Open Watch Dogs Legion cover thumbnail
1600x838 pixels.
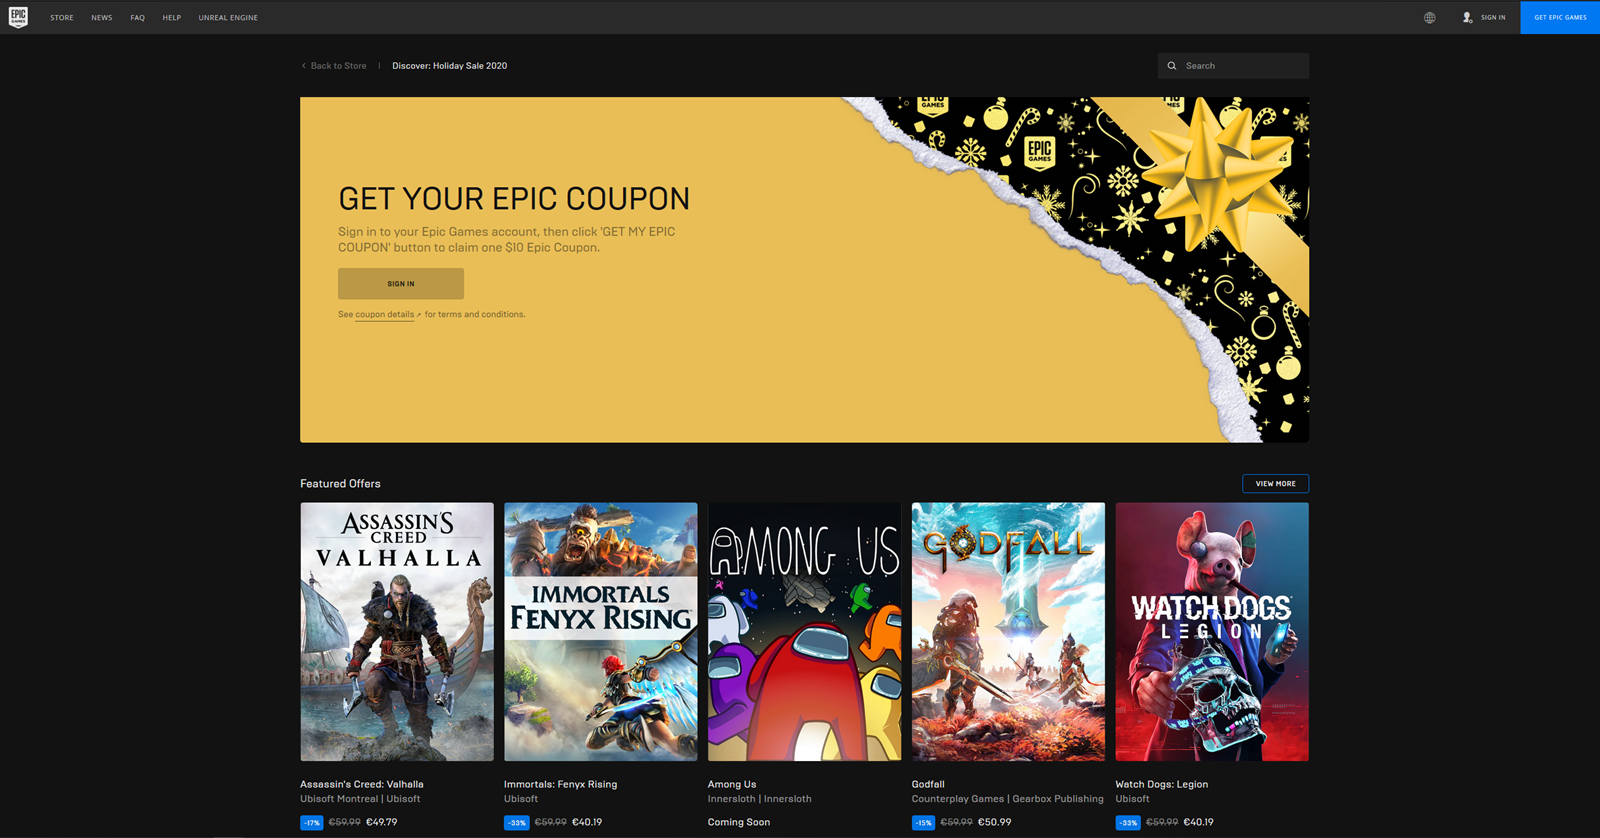pos(1212,632)
